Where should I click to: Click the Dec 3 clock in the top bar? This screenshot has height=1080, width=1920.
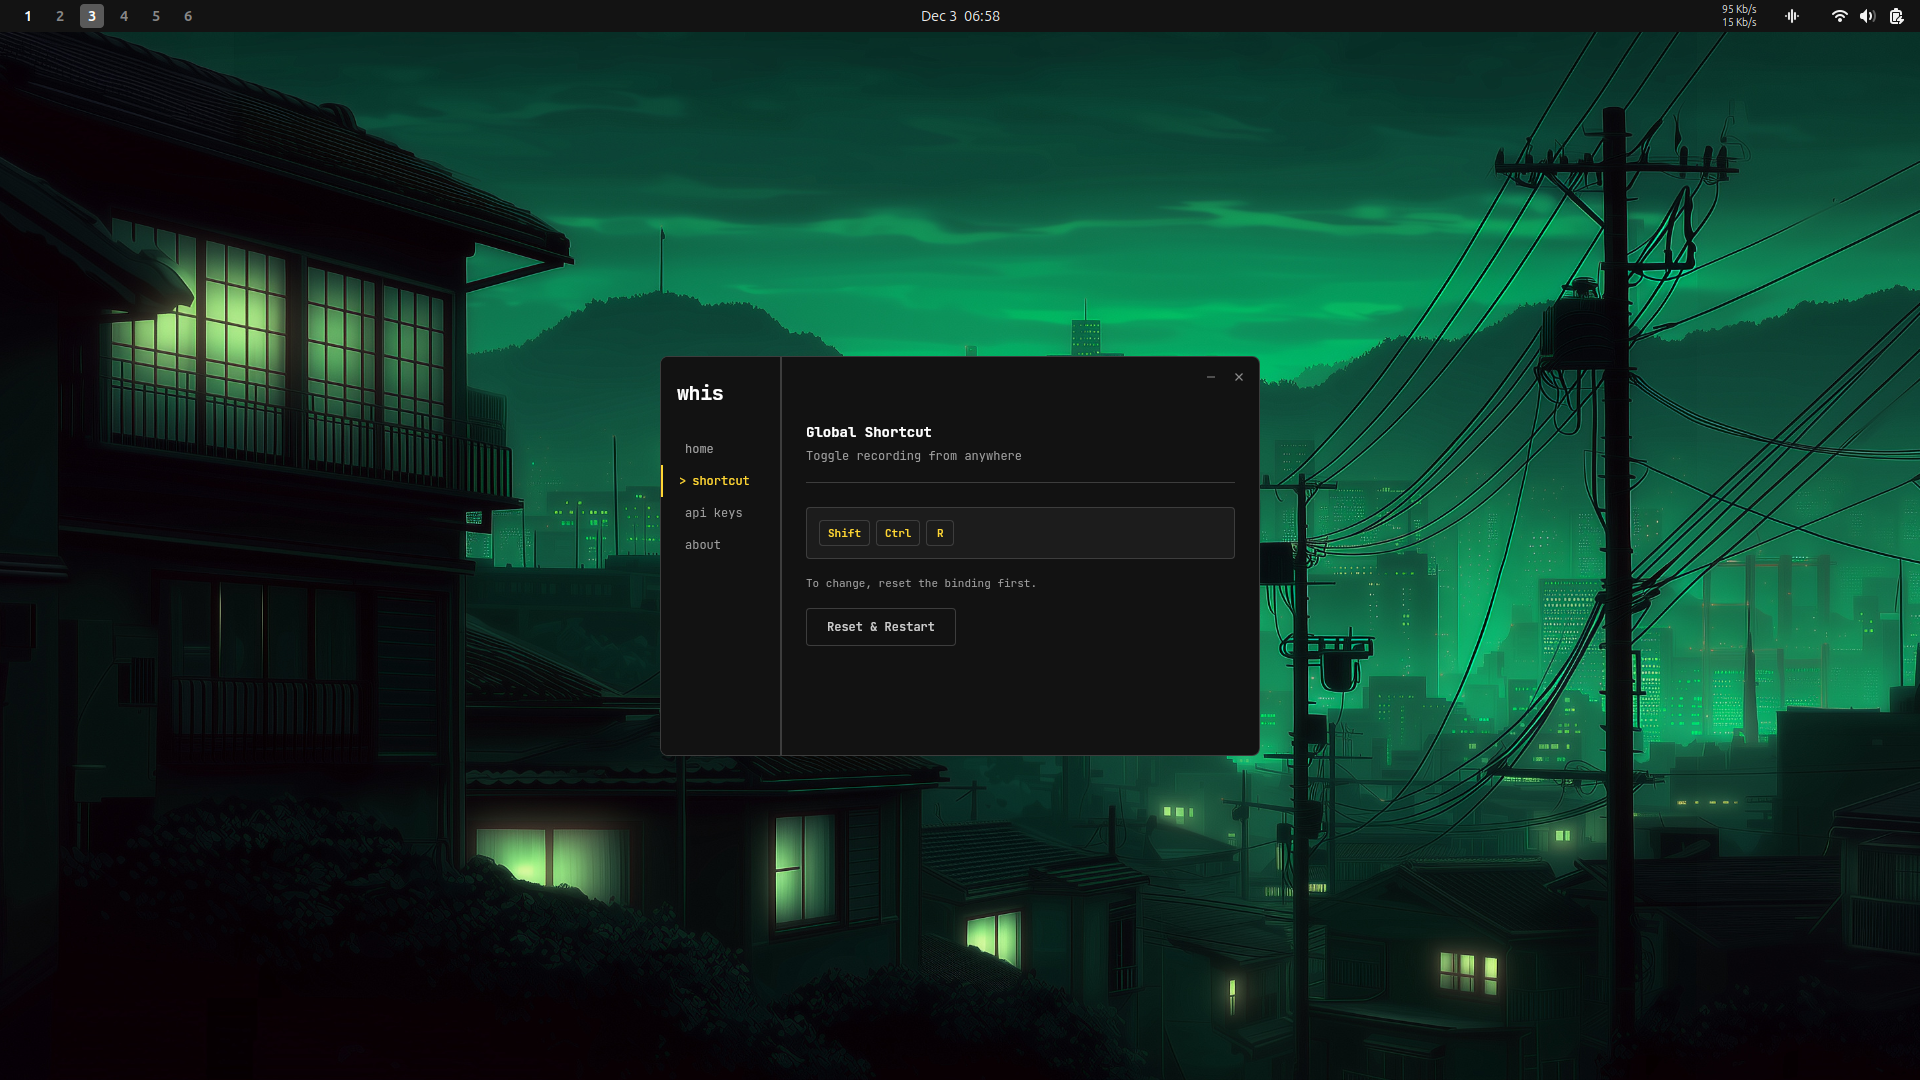960,16
